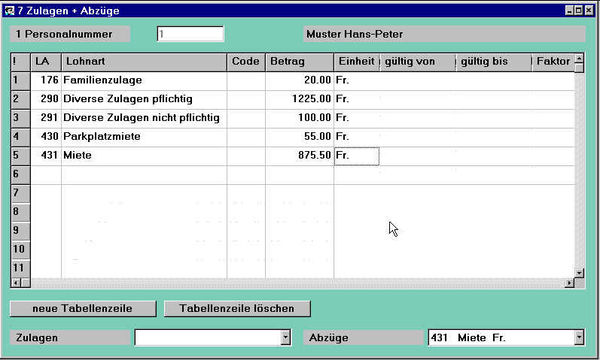Click the amount 875.50 cell
The image size is (600, 360).
pyautogui.click(x=300, y=155)
